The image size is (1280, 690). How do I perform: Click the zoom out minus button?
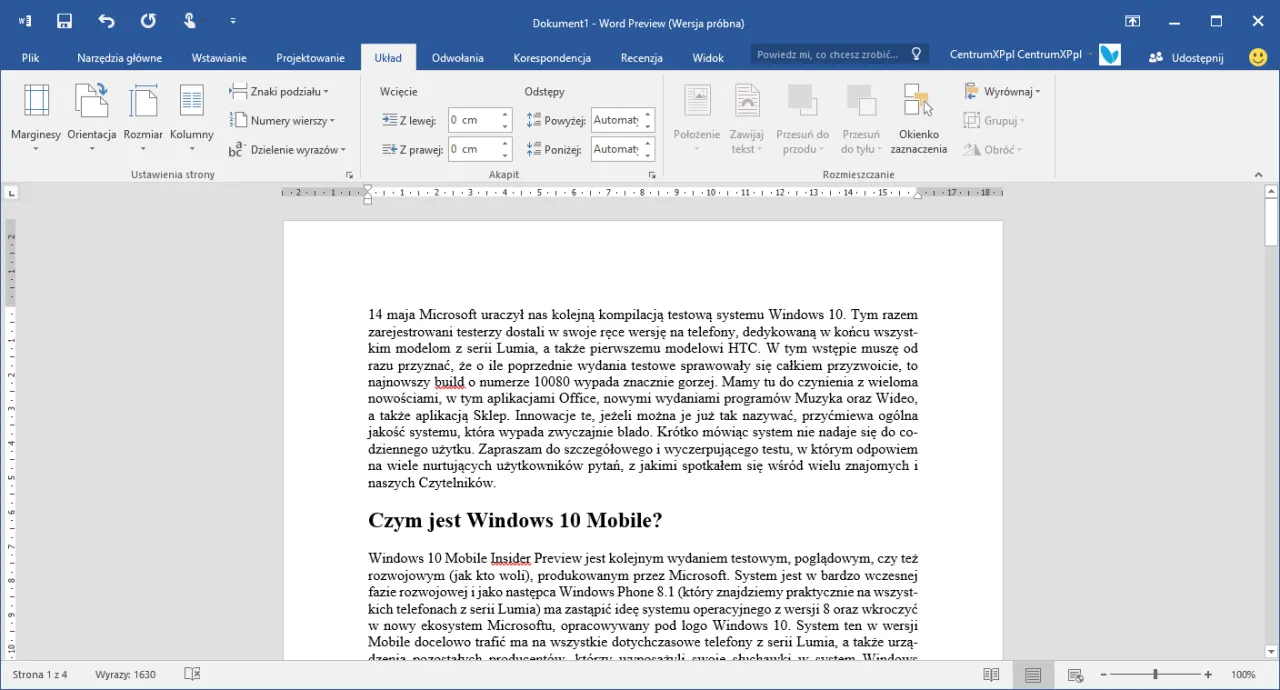pyautogui.click(x=1104, y=675)
